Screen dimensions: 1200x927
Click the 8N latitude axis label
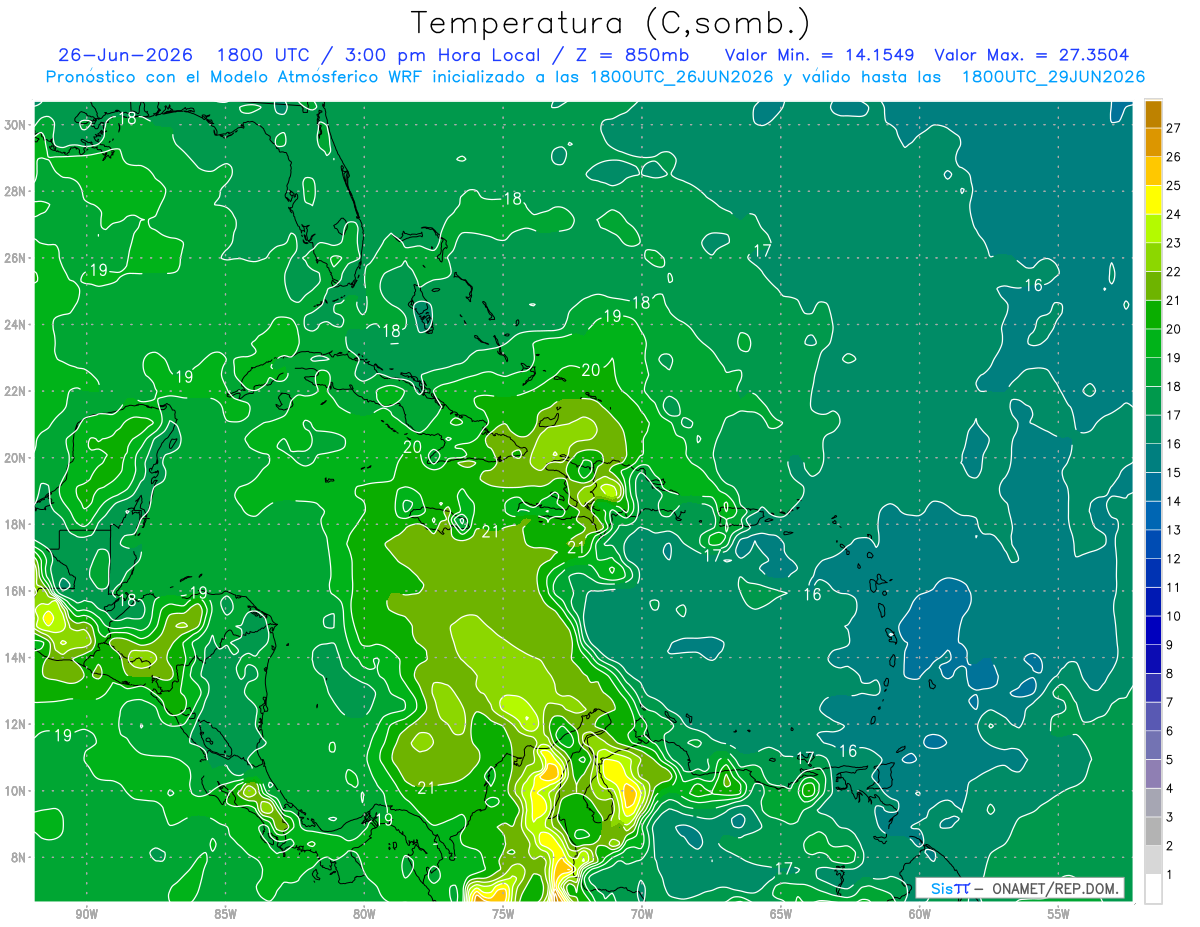coord(18,857)
